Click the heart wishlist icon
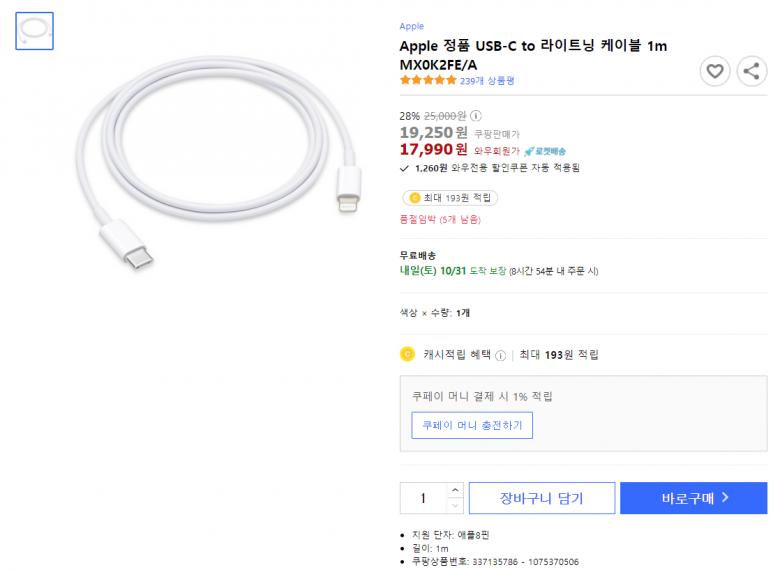This screenshot has height=572, width=780. pos(714,71)
